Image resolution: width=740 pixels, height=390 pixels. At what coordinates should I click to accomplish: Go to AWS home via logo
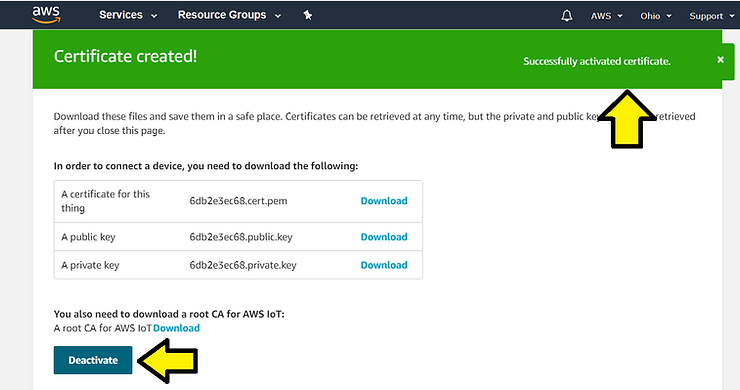pos(46,15)
